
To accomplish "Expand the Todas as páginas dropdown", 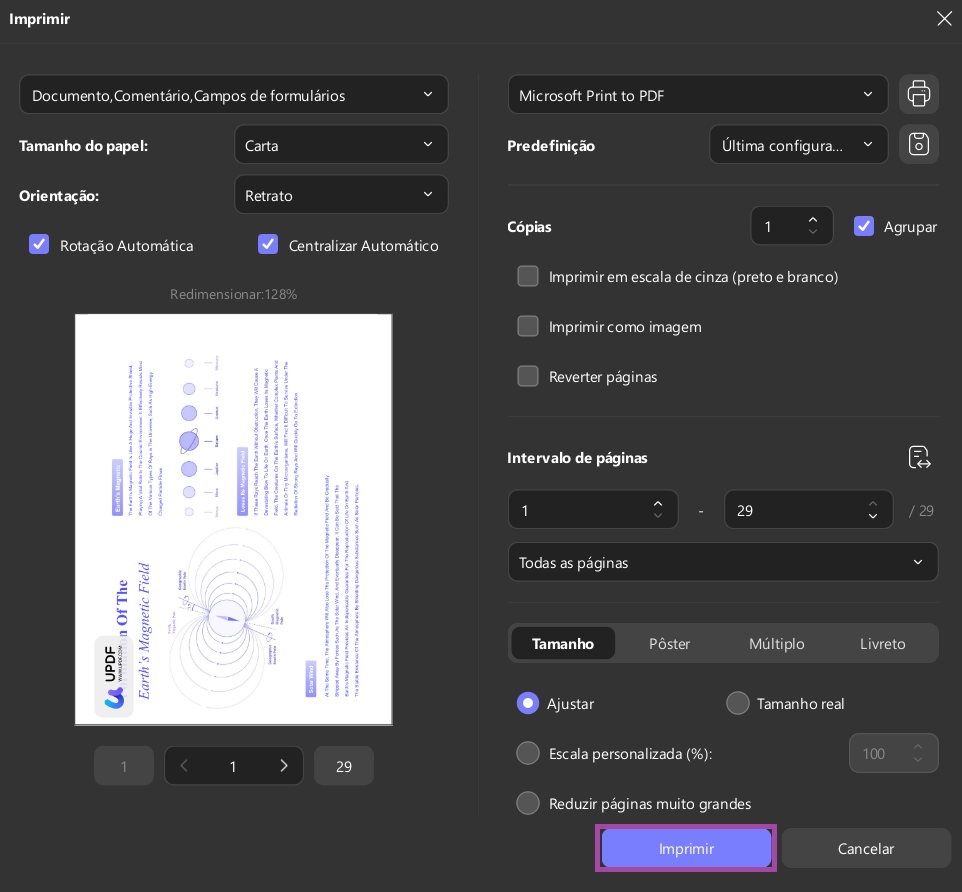I will (723, 562).
